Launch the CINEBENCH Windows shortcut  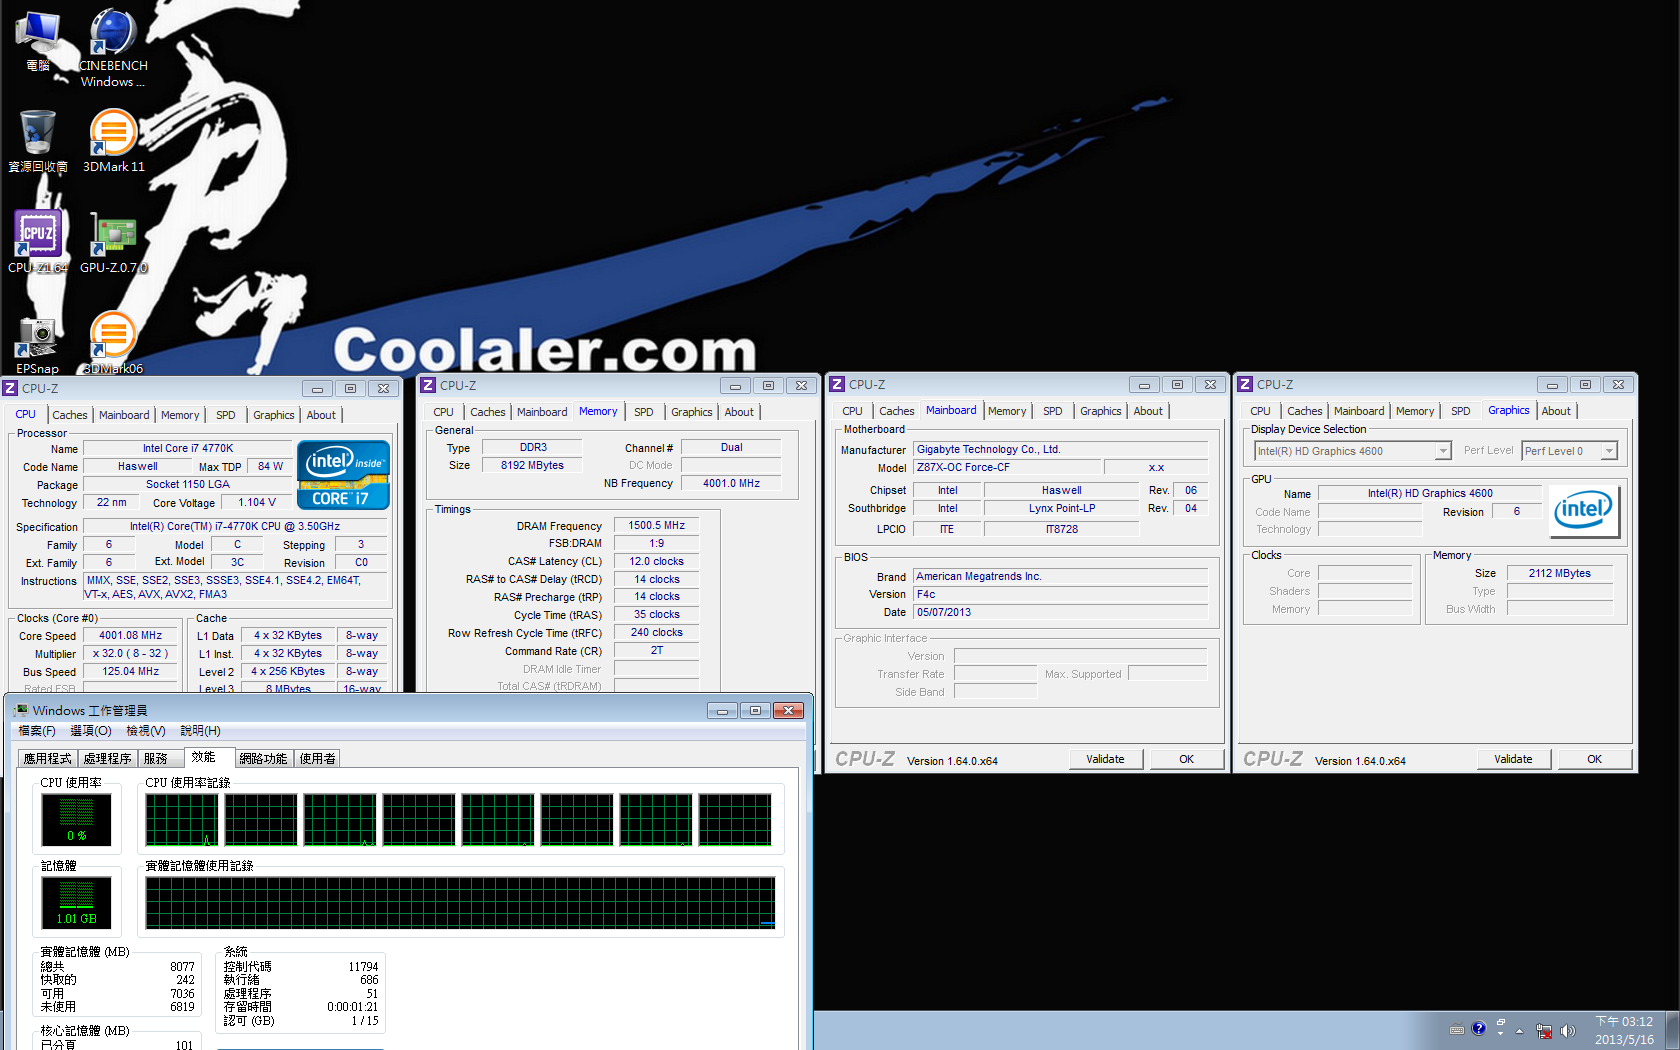pyautogui.click(x=113, y=48)
